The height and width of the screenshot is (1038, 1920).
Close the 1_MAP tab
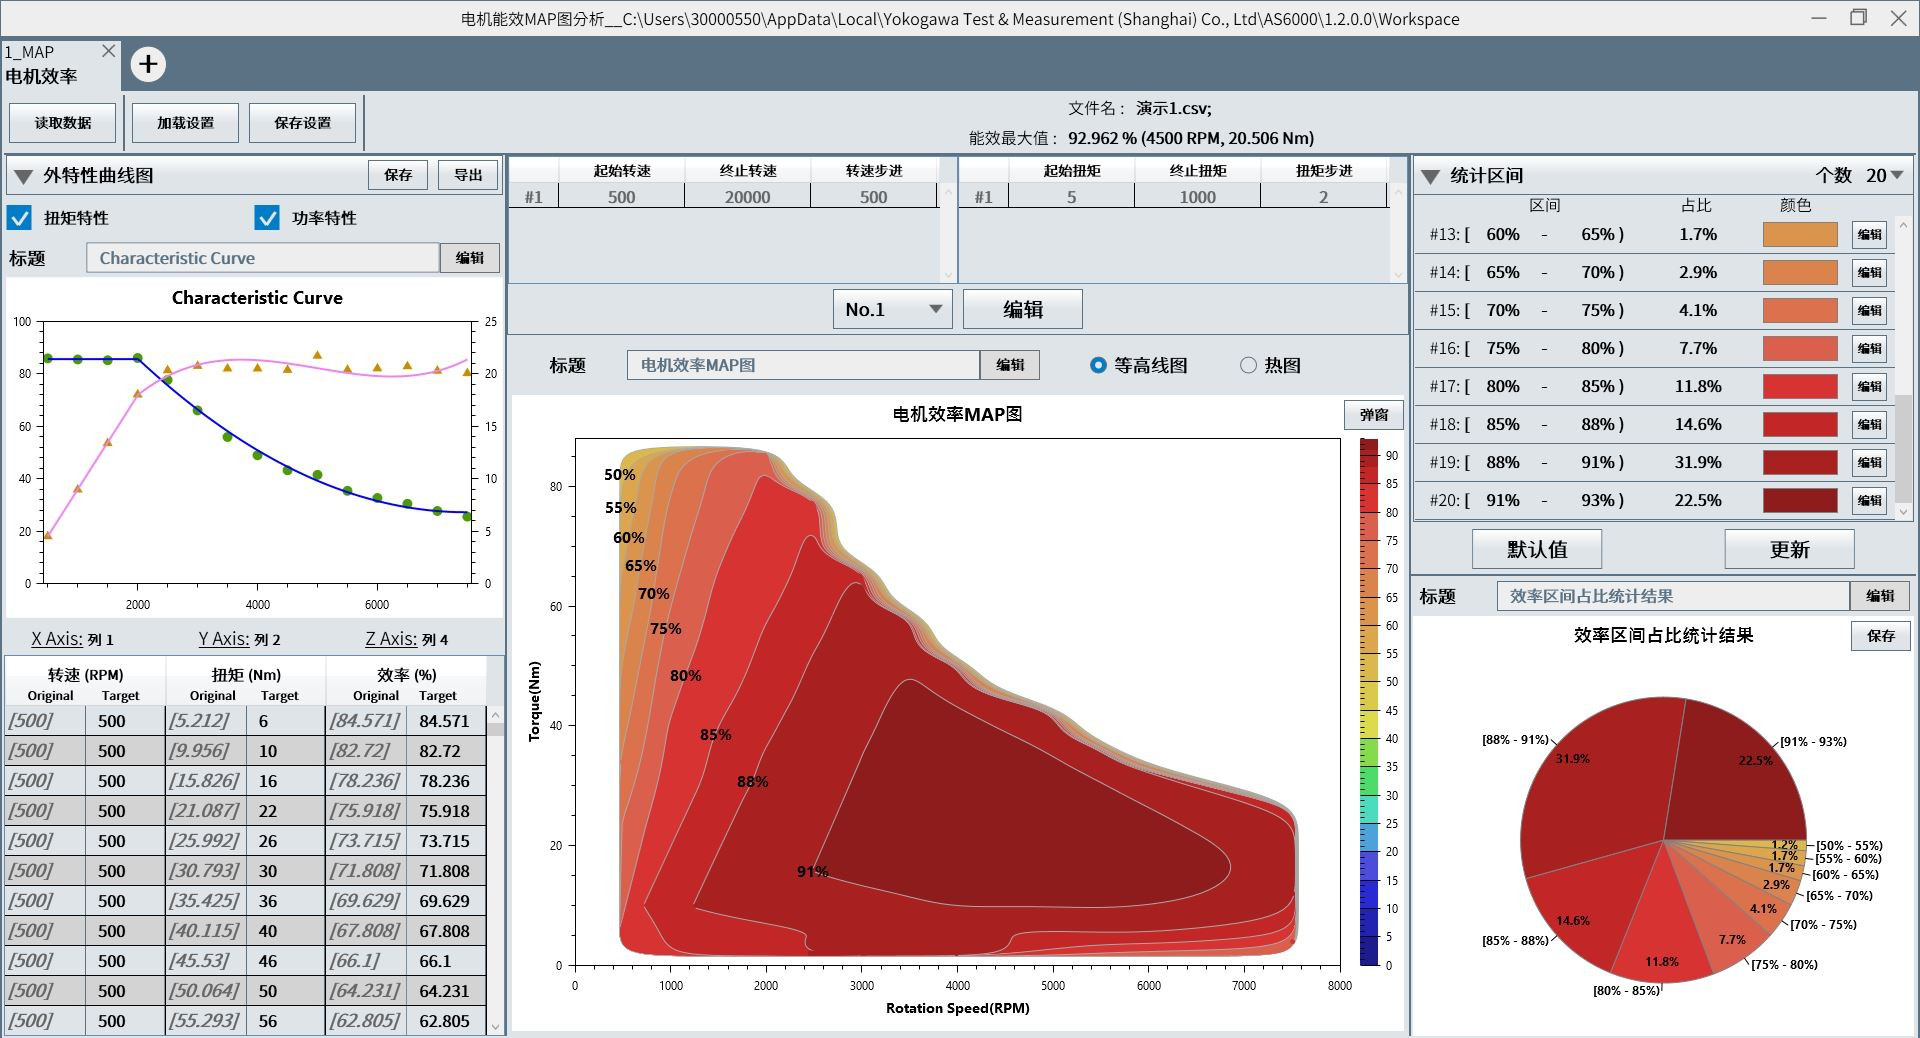click(109, 51)
